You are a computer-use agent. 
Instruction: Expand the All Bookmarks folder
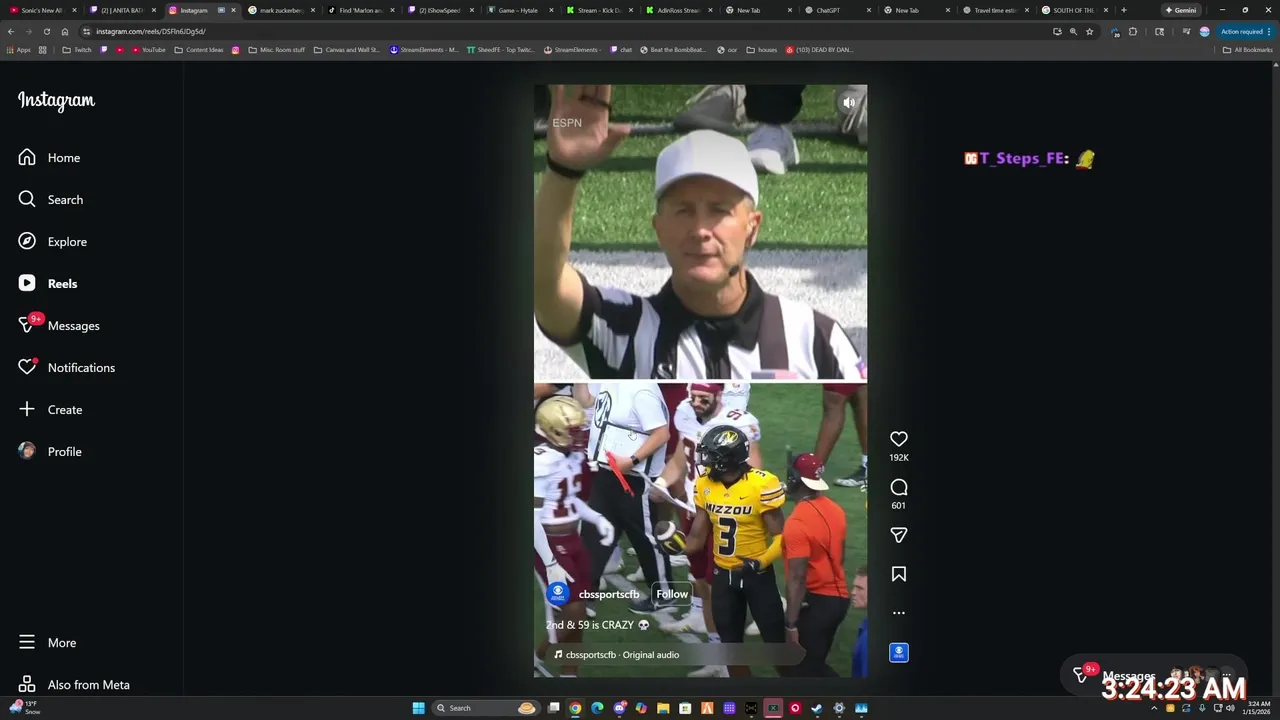click(1247, 50)
